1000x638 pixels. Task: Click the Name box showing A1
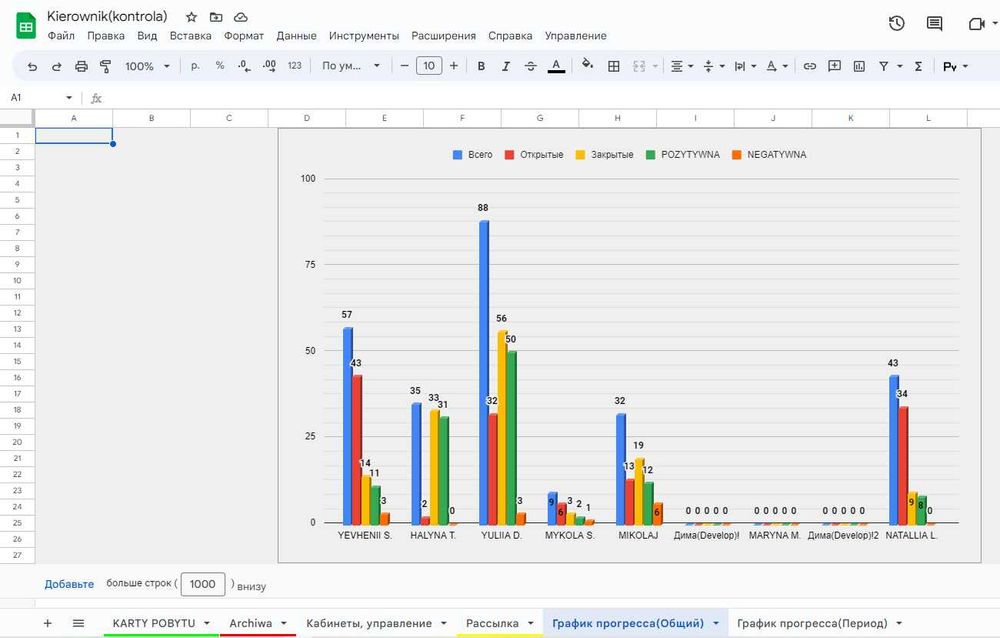pyautogui.click(x=40, y=98)
